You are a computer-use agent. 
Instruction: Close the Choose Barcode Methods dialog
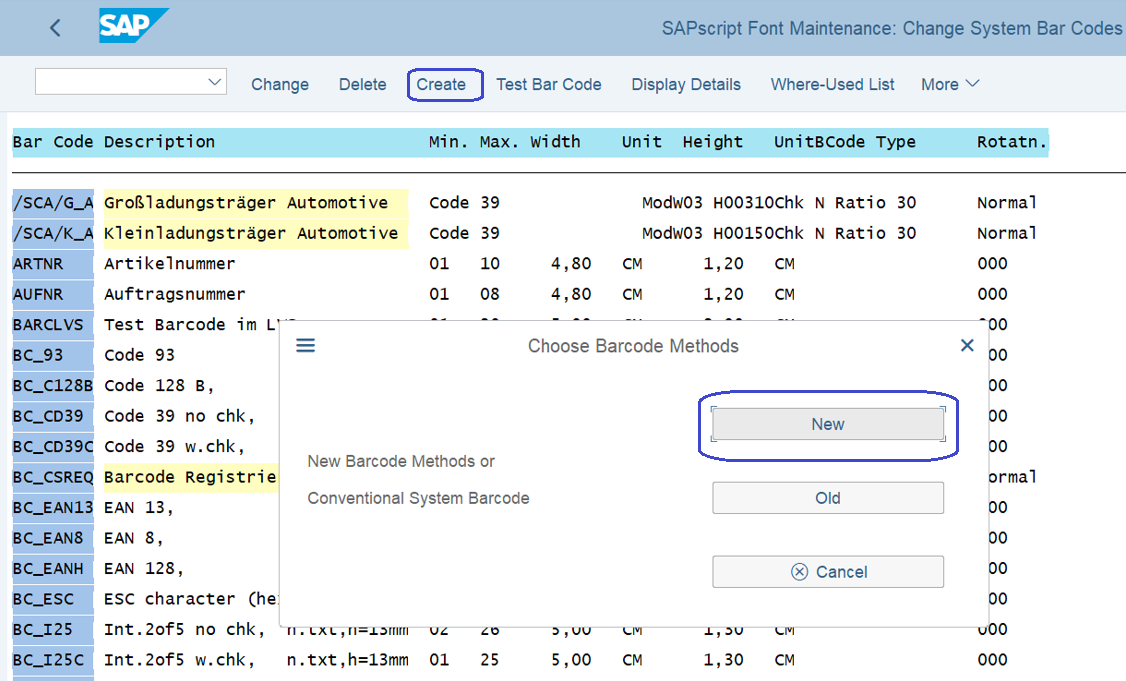pyautogui.click(x=967, y=345)
